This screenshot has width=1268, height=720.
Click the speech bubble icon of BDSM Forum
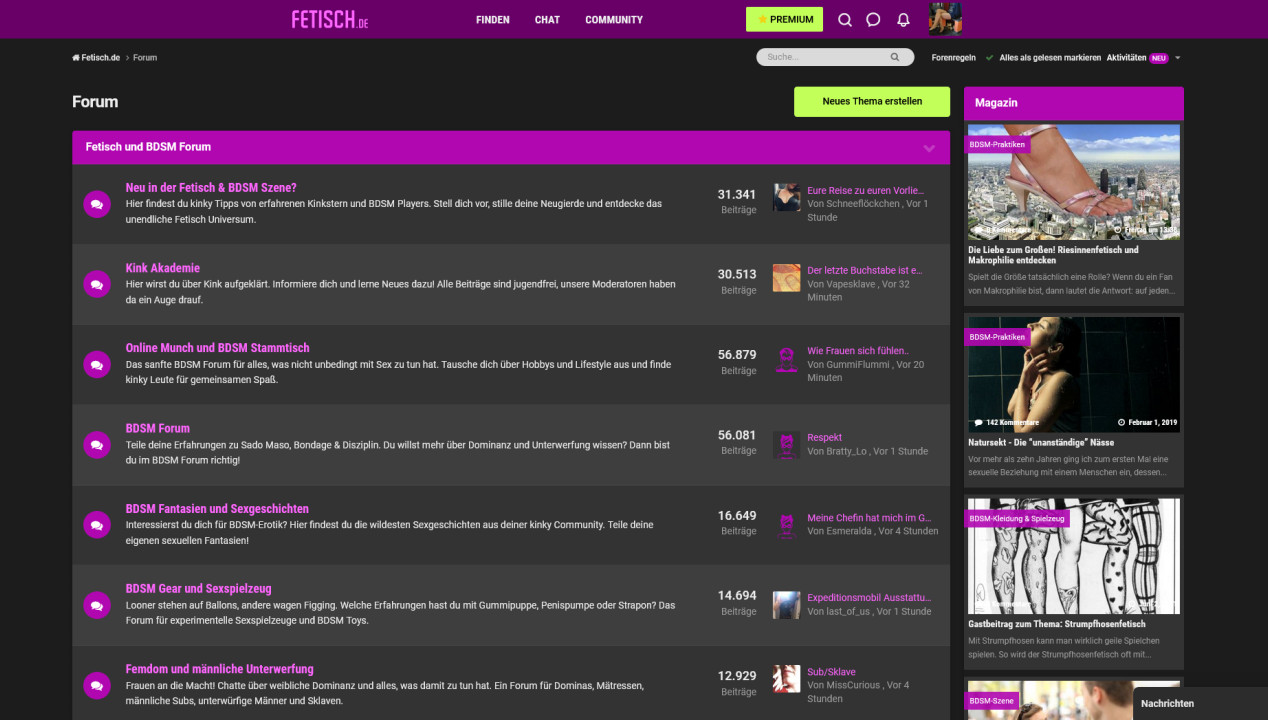click(x=96, y=445)
